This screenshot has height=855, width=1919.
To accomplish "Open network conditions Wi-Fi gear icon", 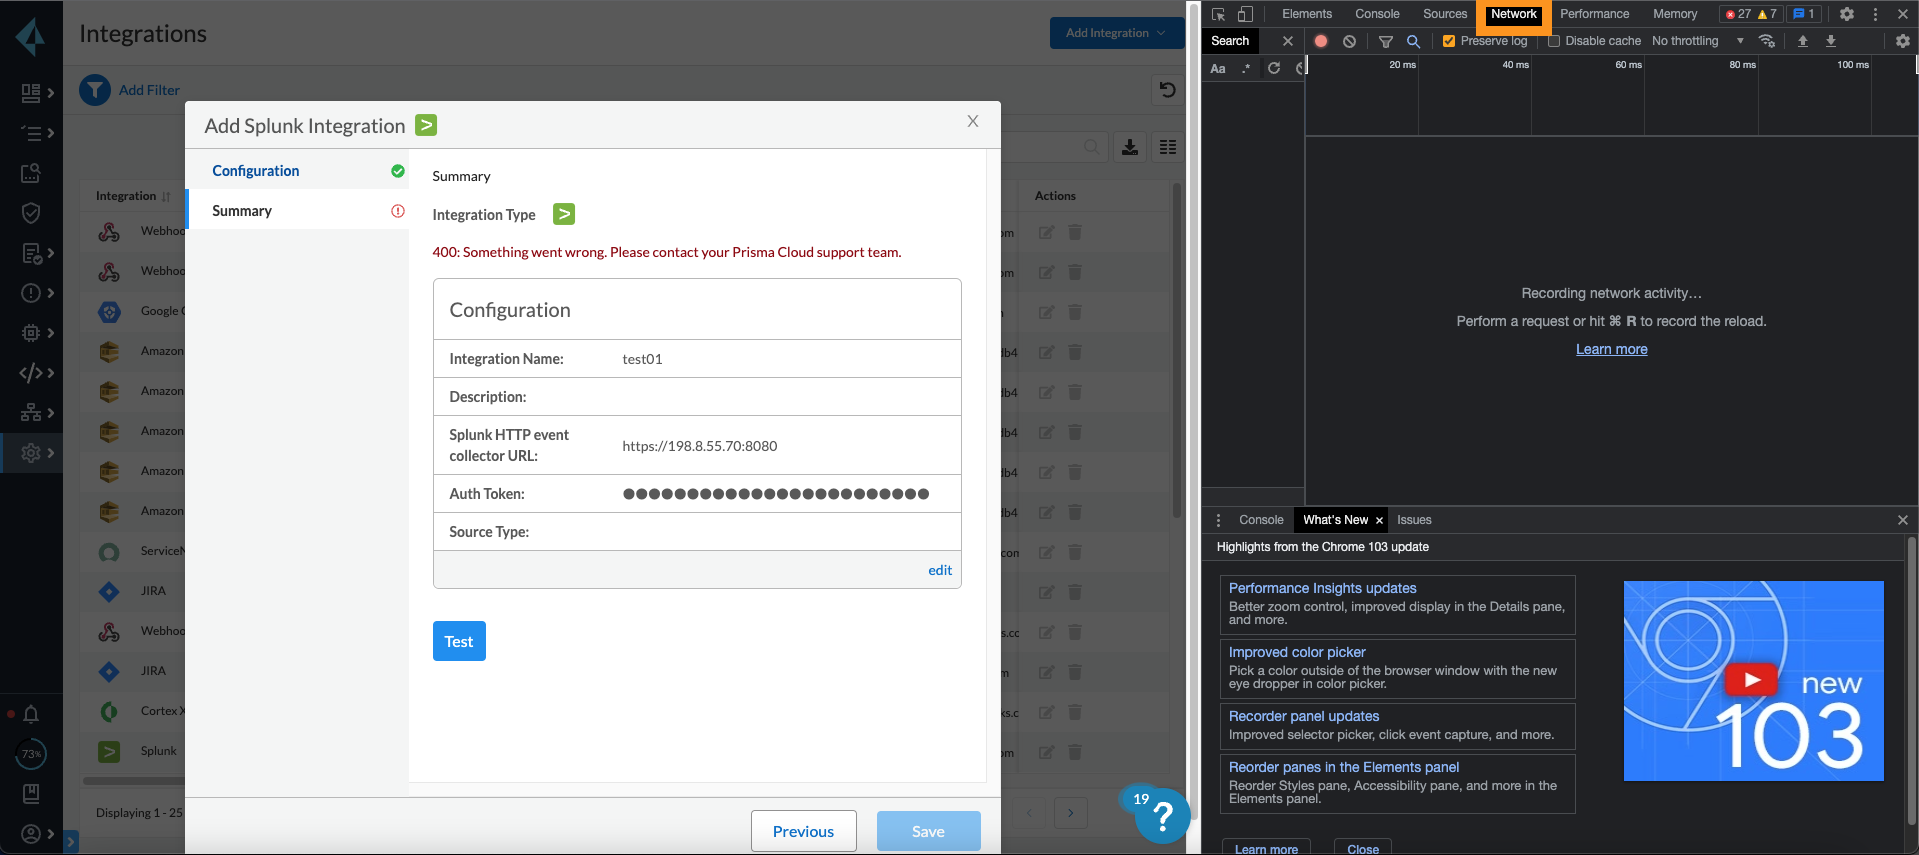I will 1767,41.
